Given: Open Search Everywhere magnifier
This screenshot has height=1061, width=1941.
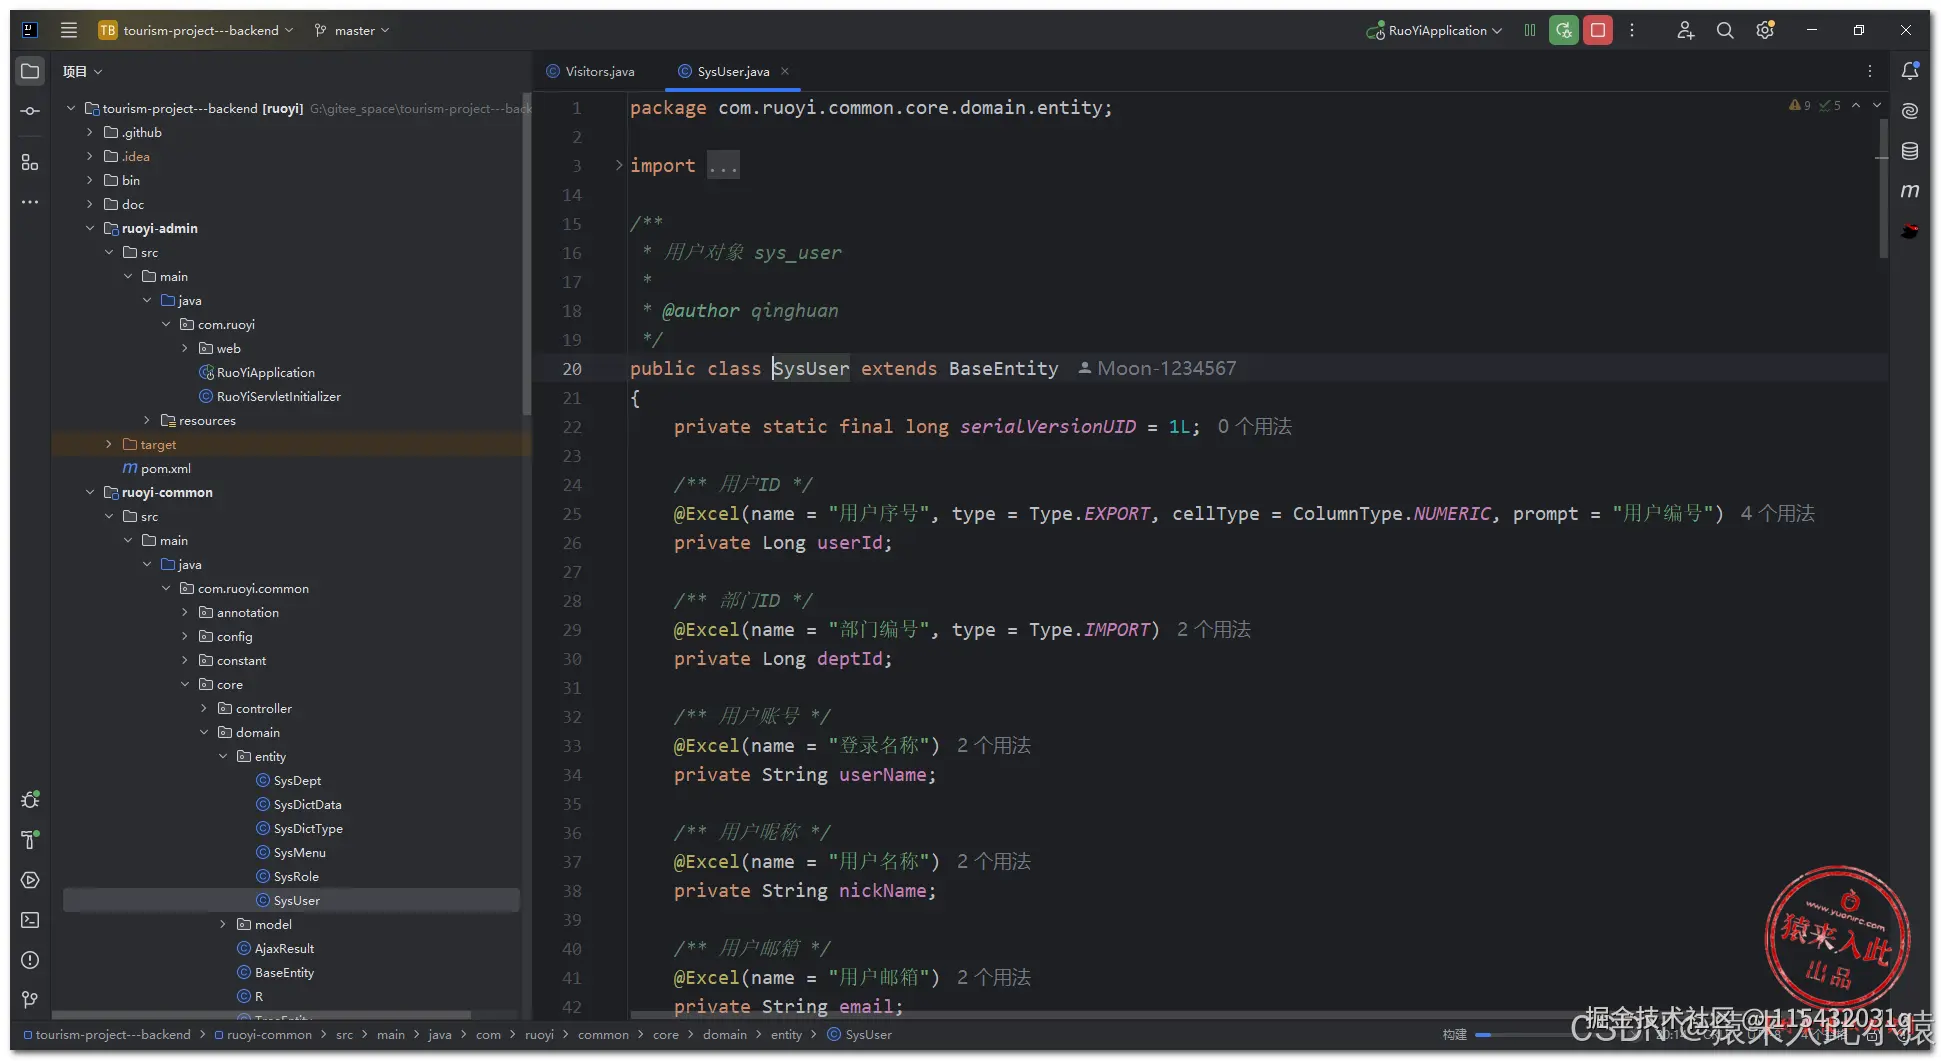Looking at the screenshot, I should click(1725, 30).
